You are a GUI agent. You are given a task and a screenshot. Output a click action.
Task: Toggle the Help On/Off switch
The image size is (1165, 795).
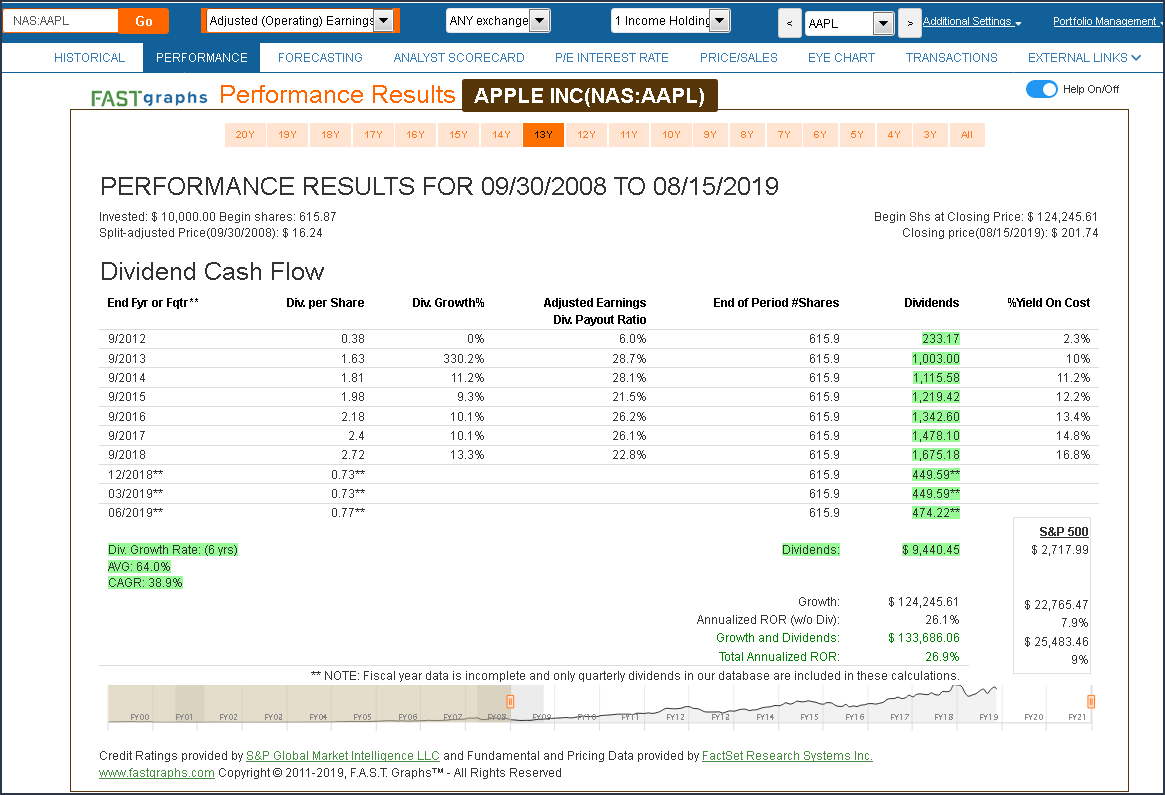pos(1041,89)
